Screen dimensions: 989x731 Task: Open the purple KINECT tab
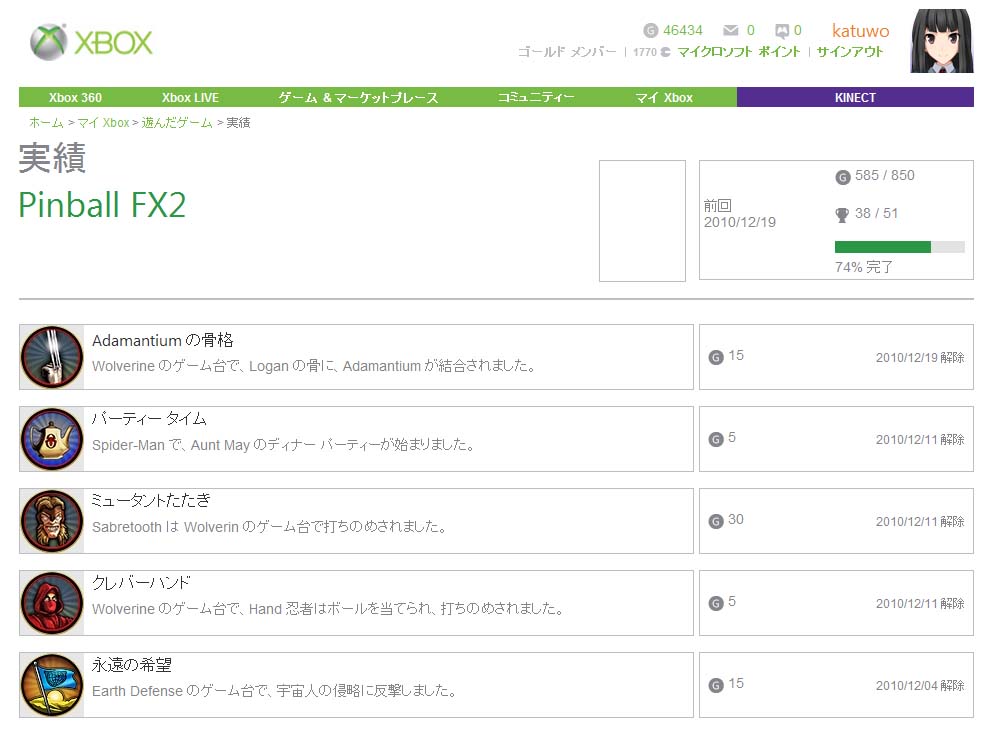point(855,97)
